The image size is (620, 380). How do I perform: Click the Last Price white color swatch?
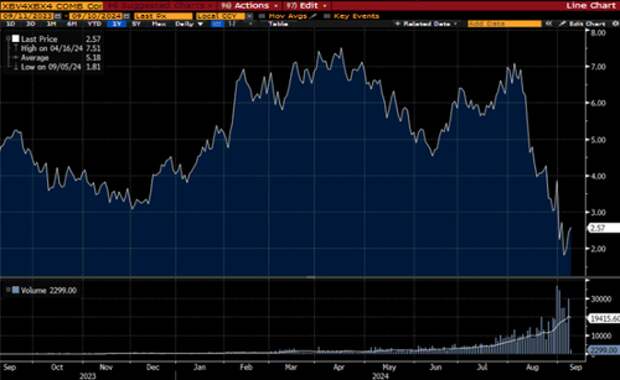[15, 39]
